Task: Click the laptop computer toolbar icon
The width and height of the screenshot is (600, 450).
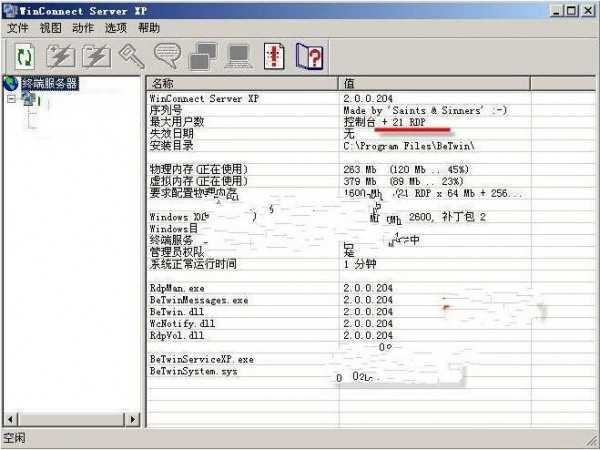Action: coord(239,56)
